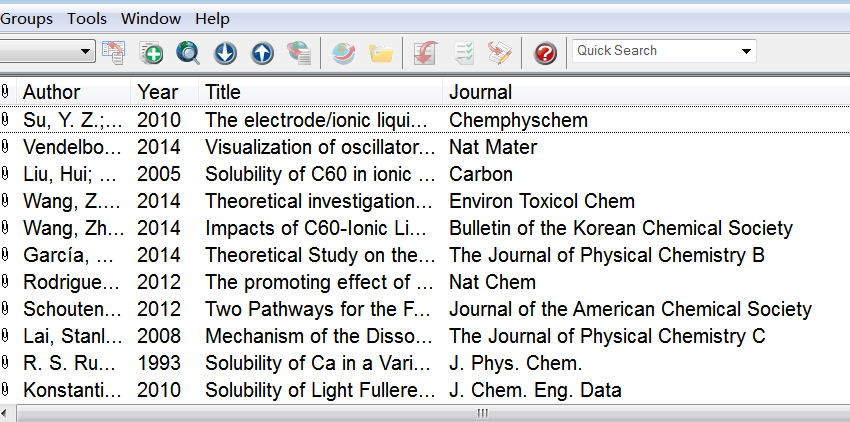Click the Format Bibliography icon
850x422 pixels.
click(x=463, y=52)
